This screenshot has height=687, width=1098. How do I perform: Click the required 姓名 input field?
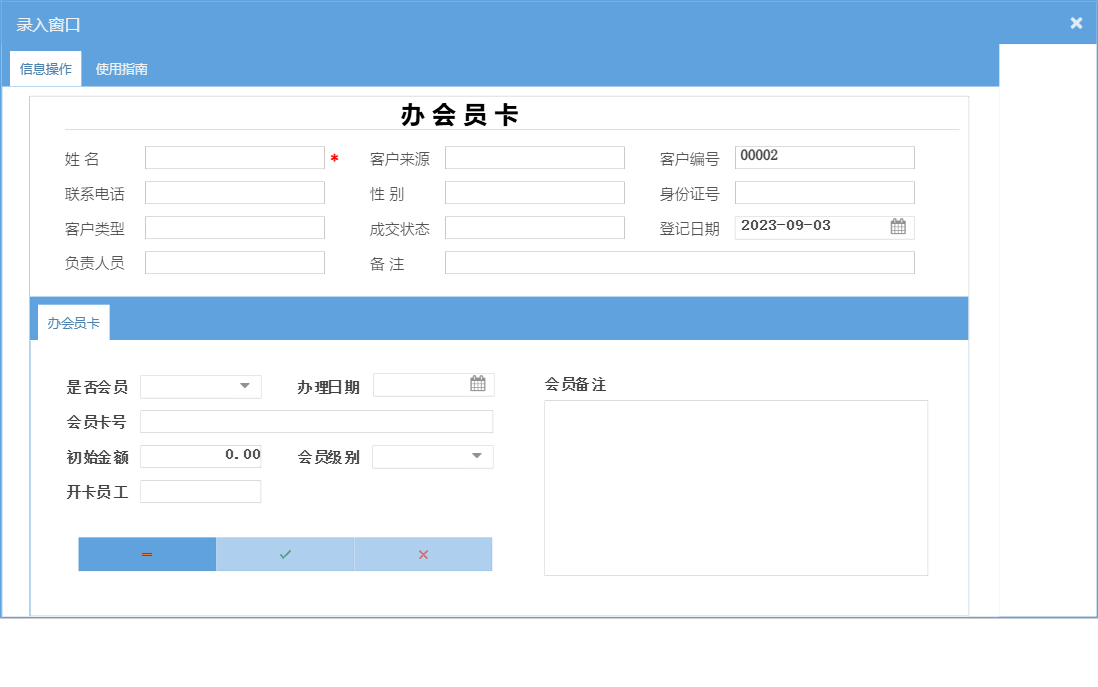(x=234, y=157)
